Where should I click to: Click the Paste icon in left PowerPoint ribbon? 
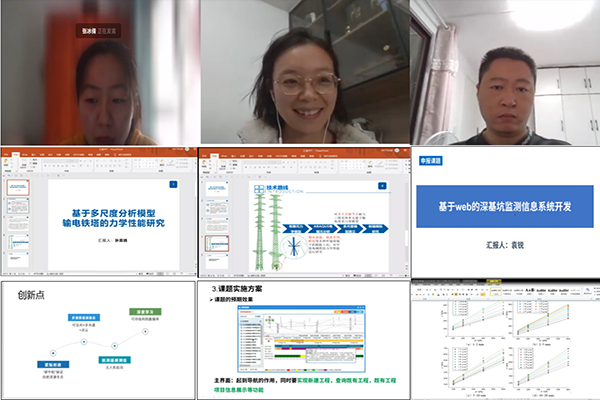coord(8,162)
